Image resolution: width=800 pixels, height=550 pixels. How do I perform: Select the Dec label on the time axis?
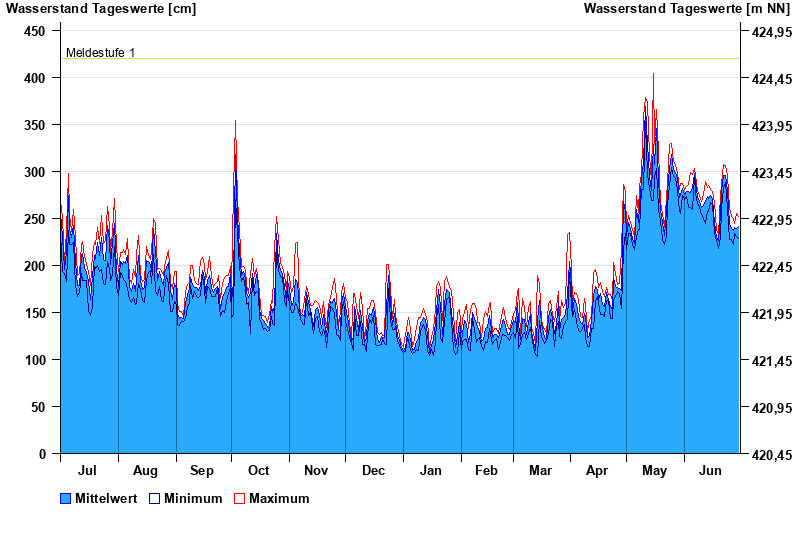tap(373, 470)
